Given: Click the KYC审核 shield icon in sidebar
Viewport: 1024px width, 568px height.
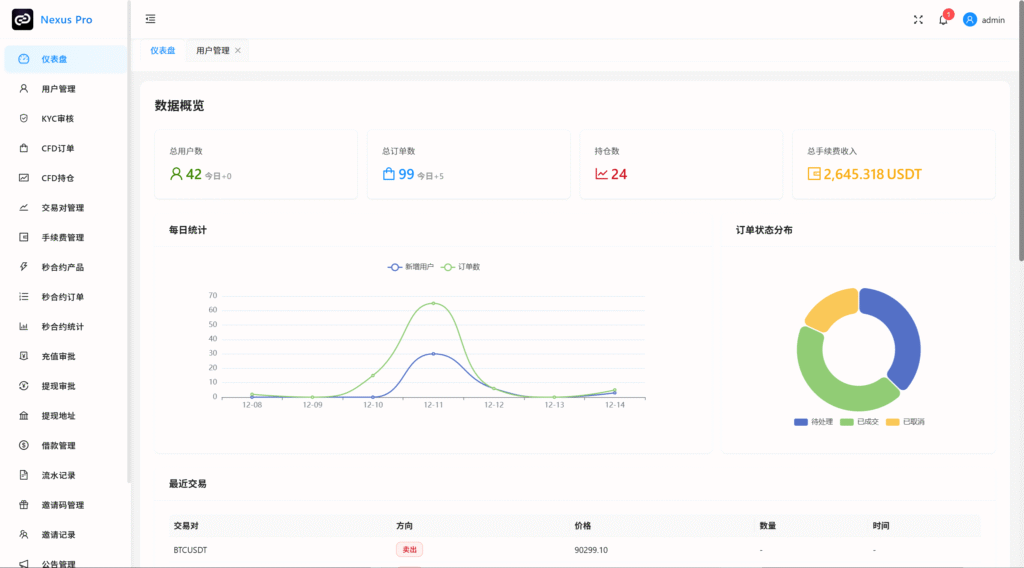Looking at the screenshot, I should point(24,118).
